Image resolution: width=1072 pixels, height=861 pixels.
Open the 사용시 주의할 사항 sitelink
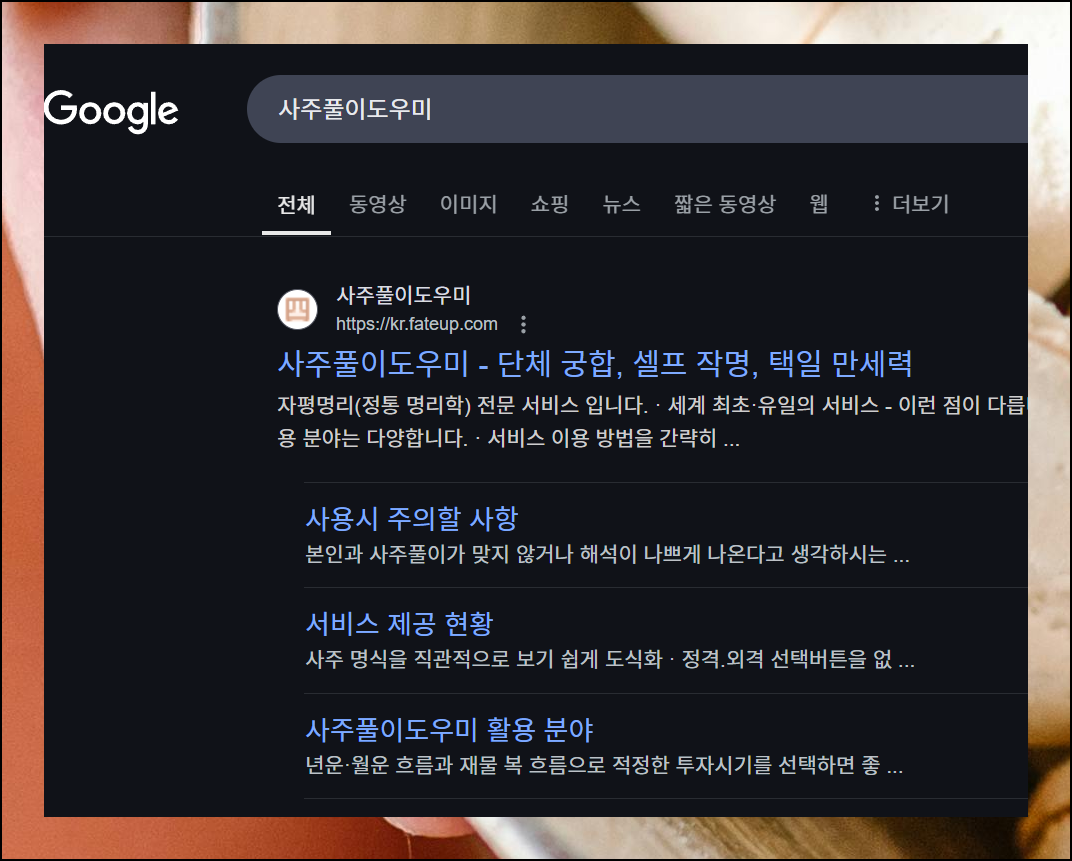point(412,518)
